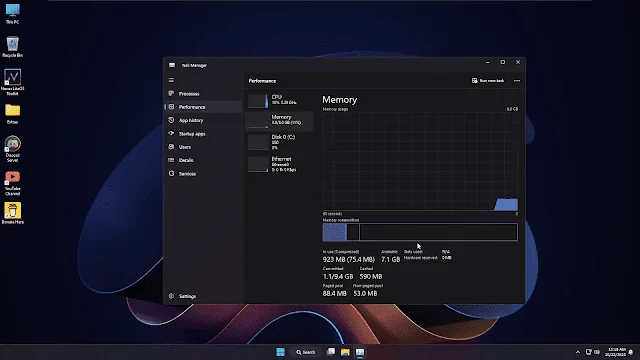
Task: Select the Extras folder on the desktop
Action: click(12, 114)
